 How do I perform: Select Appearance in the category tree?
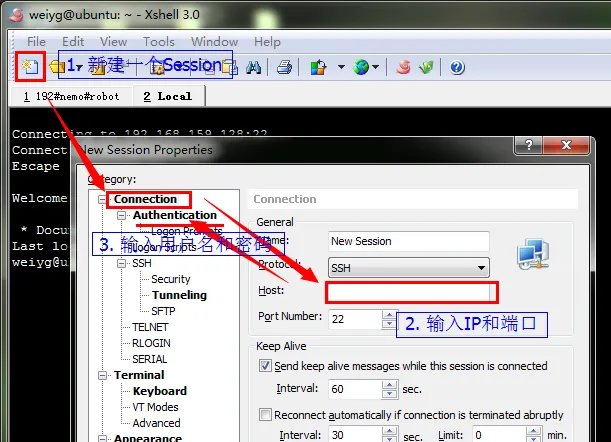tap(148, 438)
